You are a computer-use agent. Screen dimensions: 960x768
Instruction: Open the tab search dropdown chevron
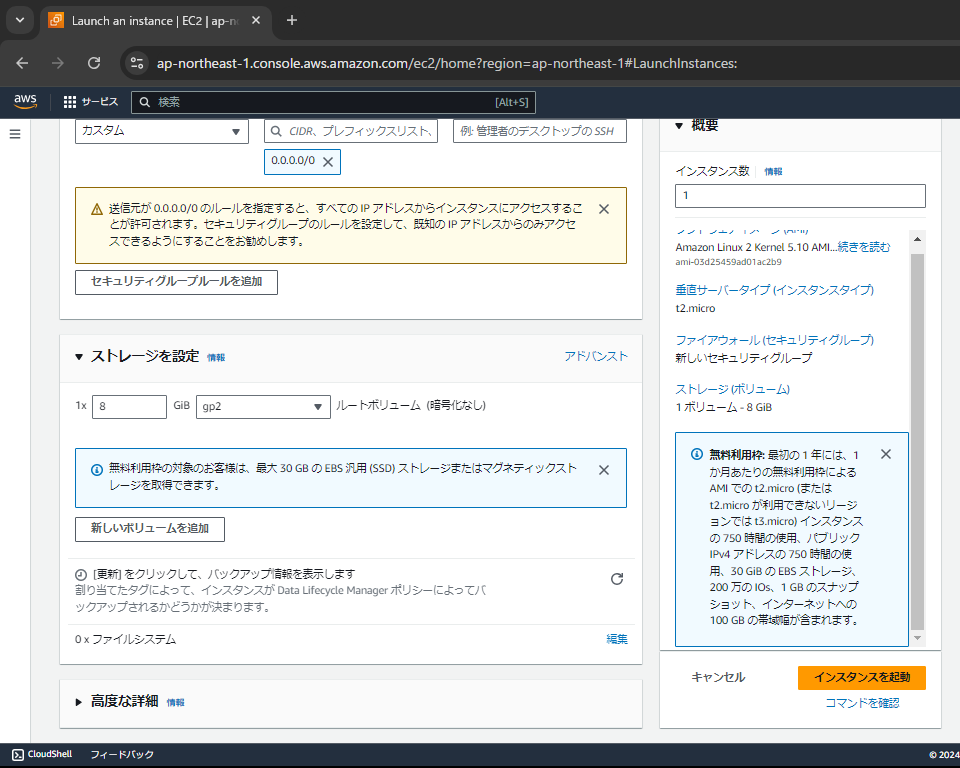tap(20, 20)
